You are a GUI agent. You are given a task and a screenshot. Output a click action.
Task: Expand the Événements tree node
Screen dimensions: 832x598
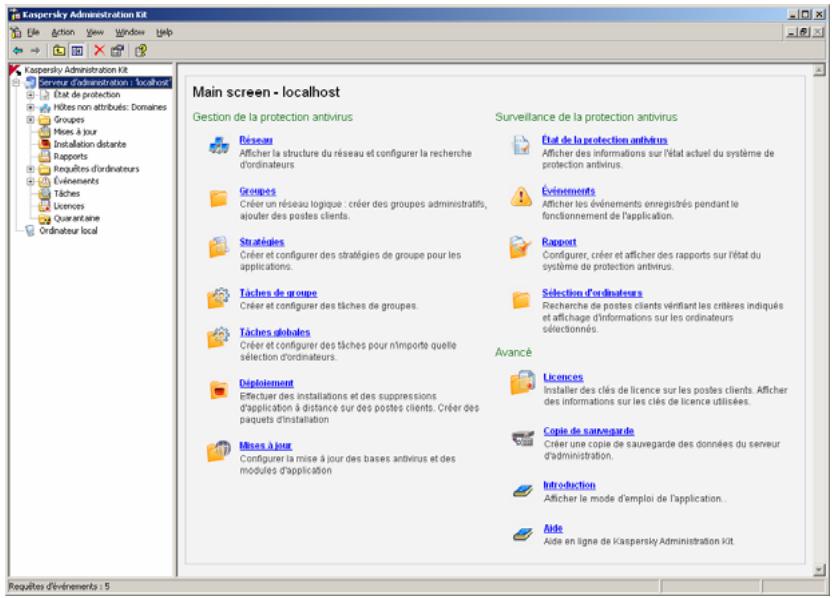point(30,181)
